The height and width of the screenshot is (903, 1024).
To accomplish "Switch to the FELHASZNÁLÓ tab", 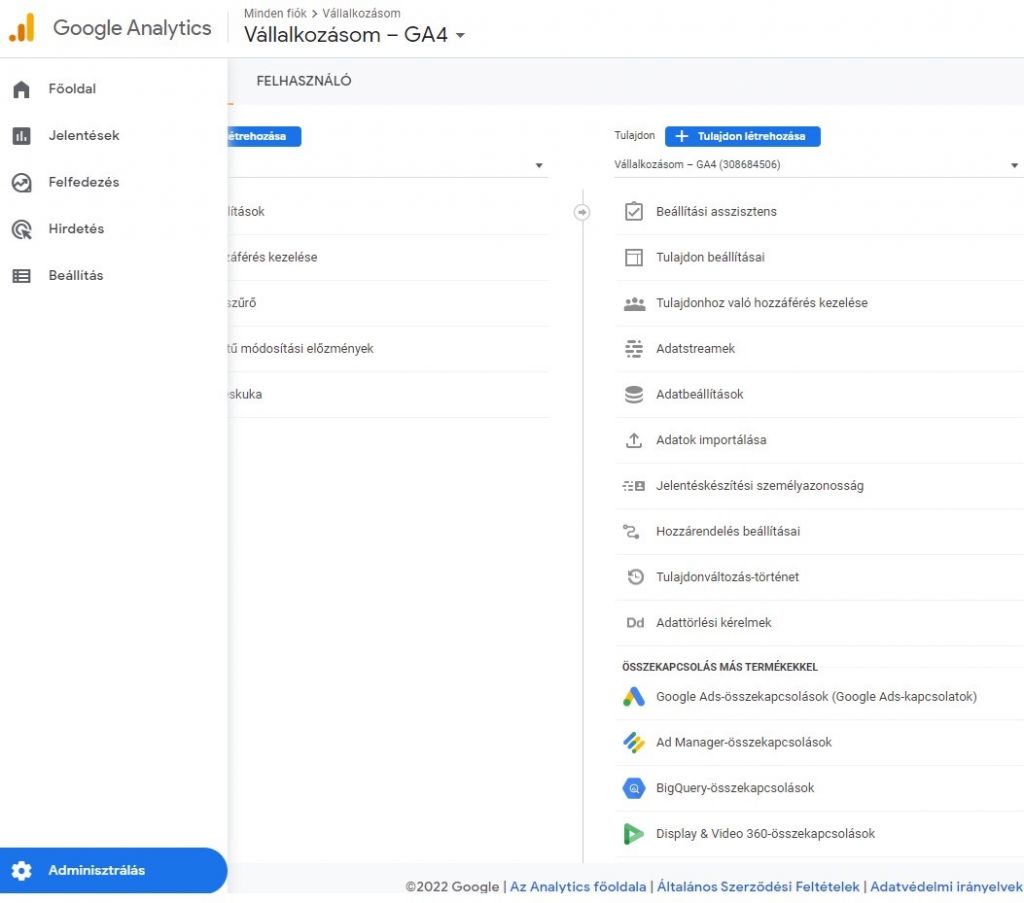I will 304,81.
